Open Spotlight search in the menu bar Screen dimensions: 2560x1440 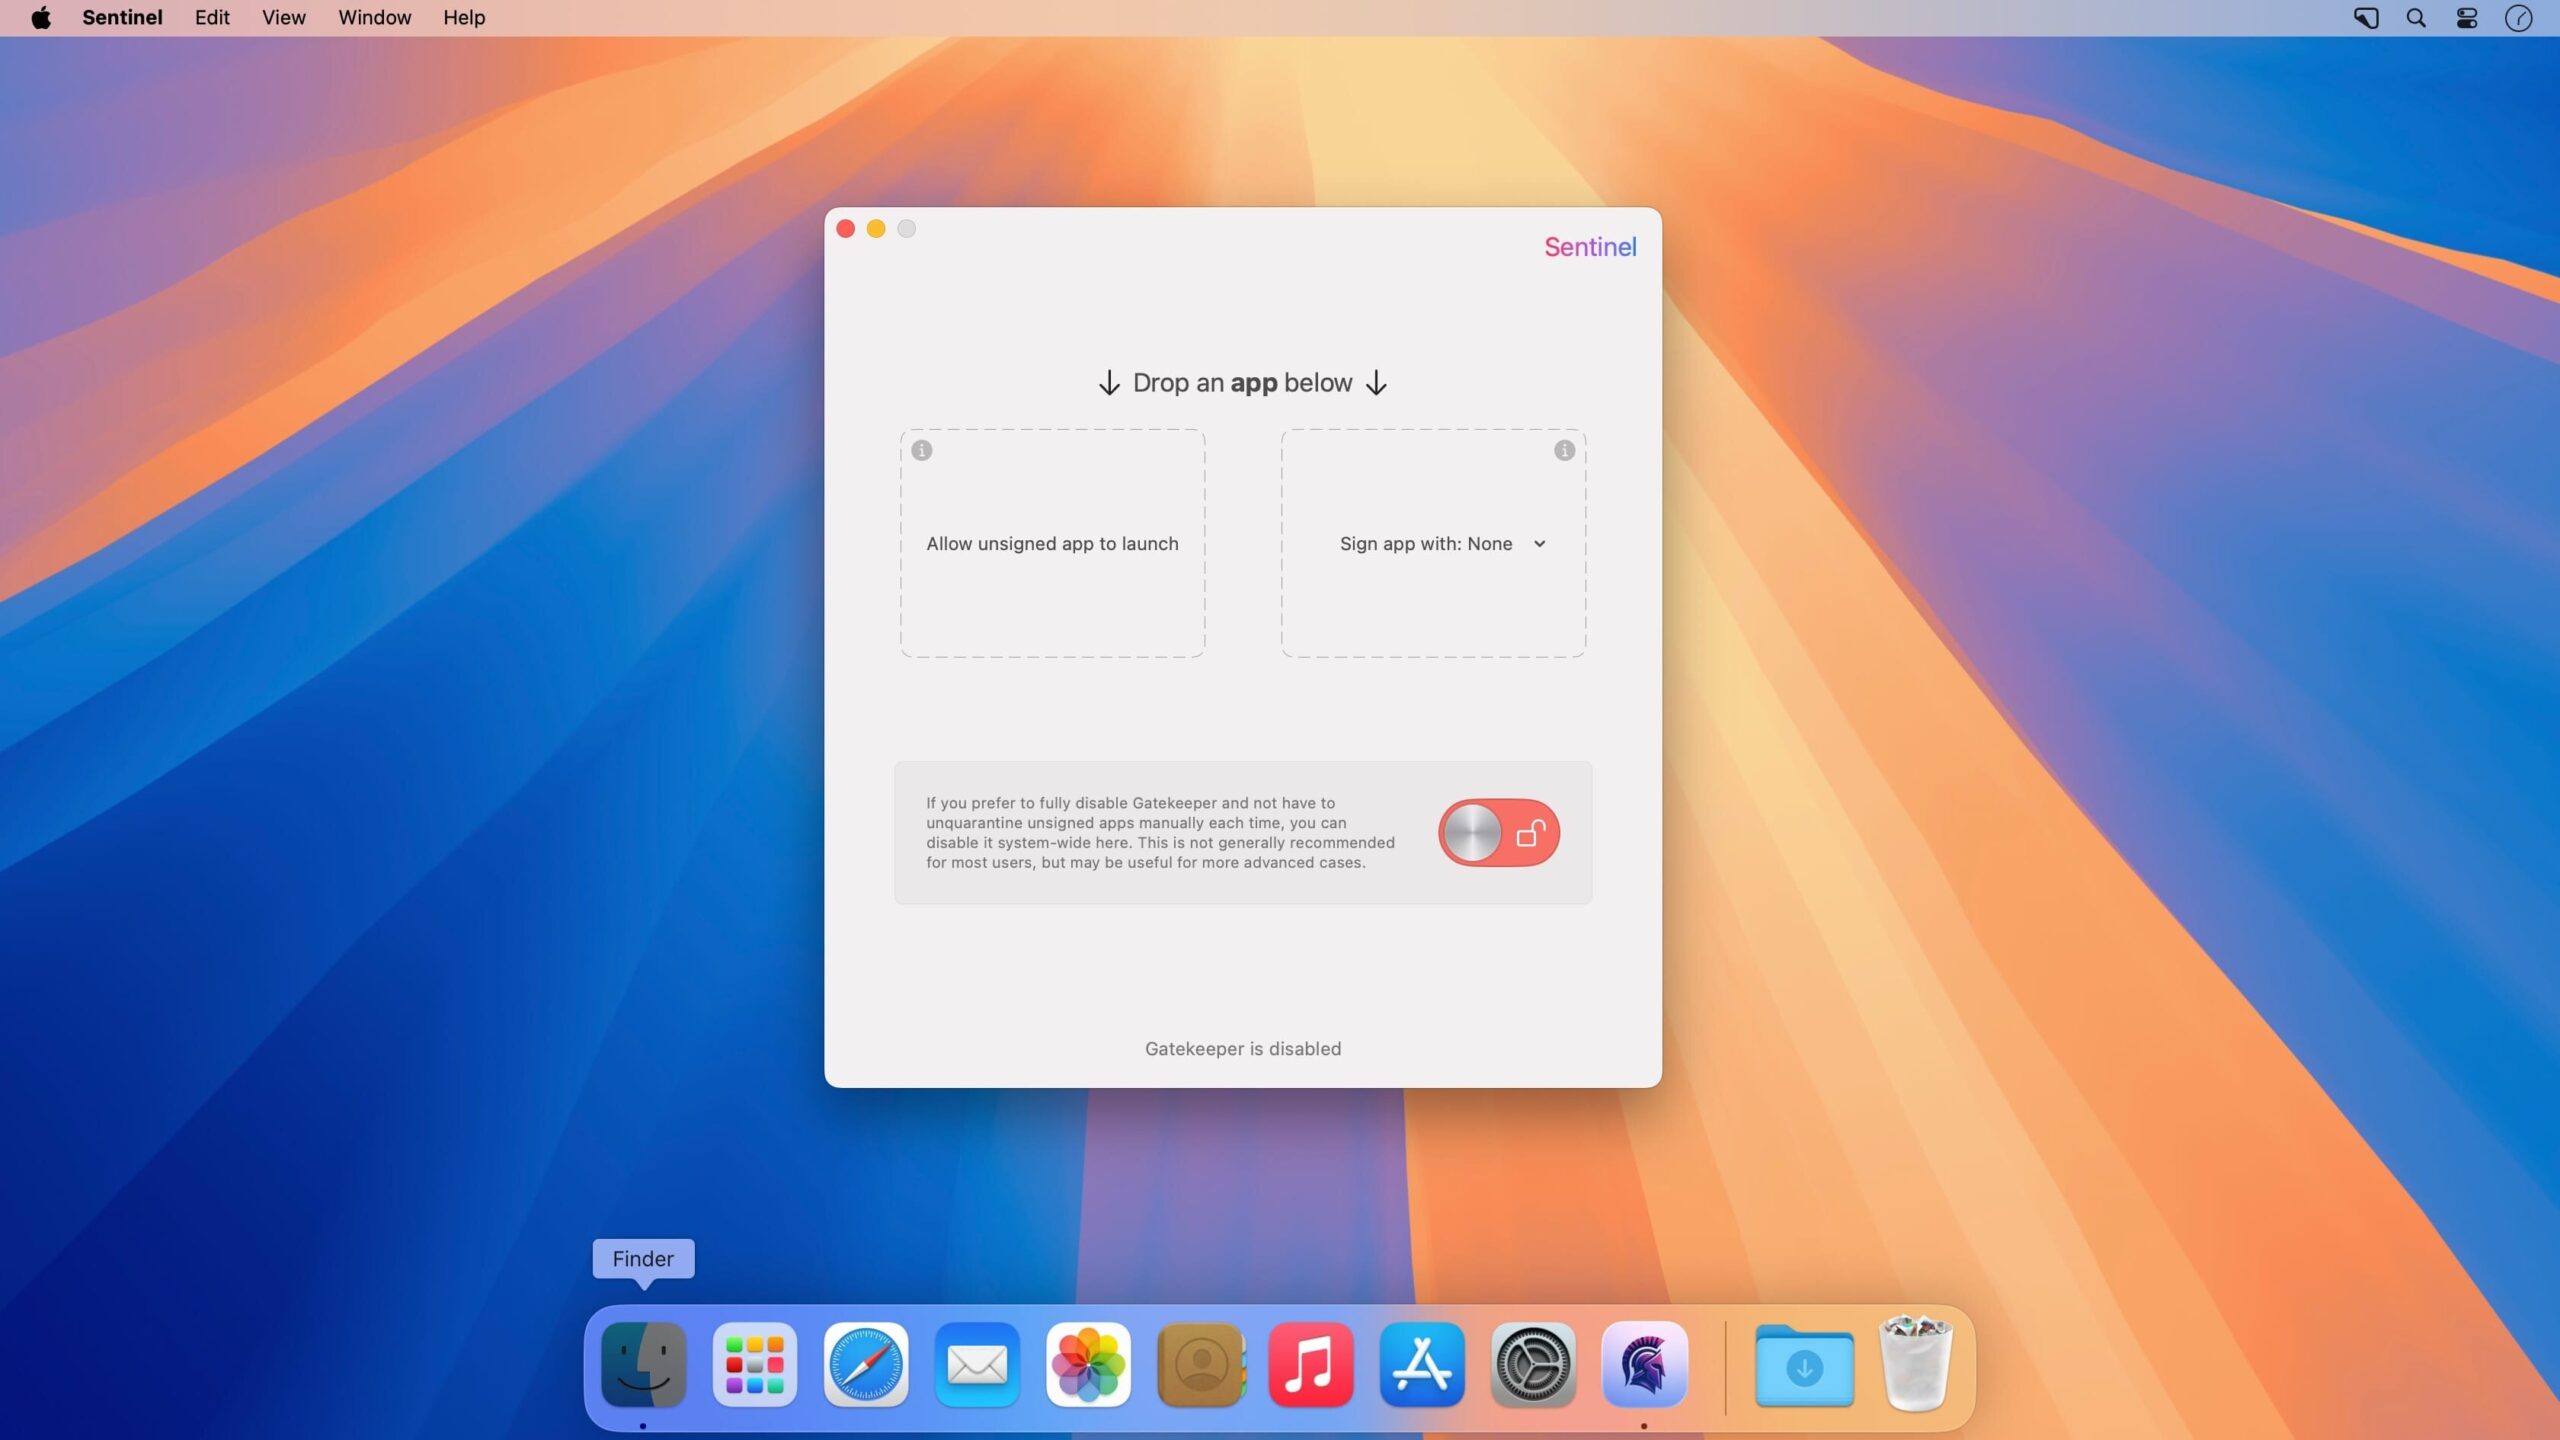click(x=2414, y=17)
